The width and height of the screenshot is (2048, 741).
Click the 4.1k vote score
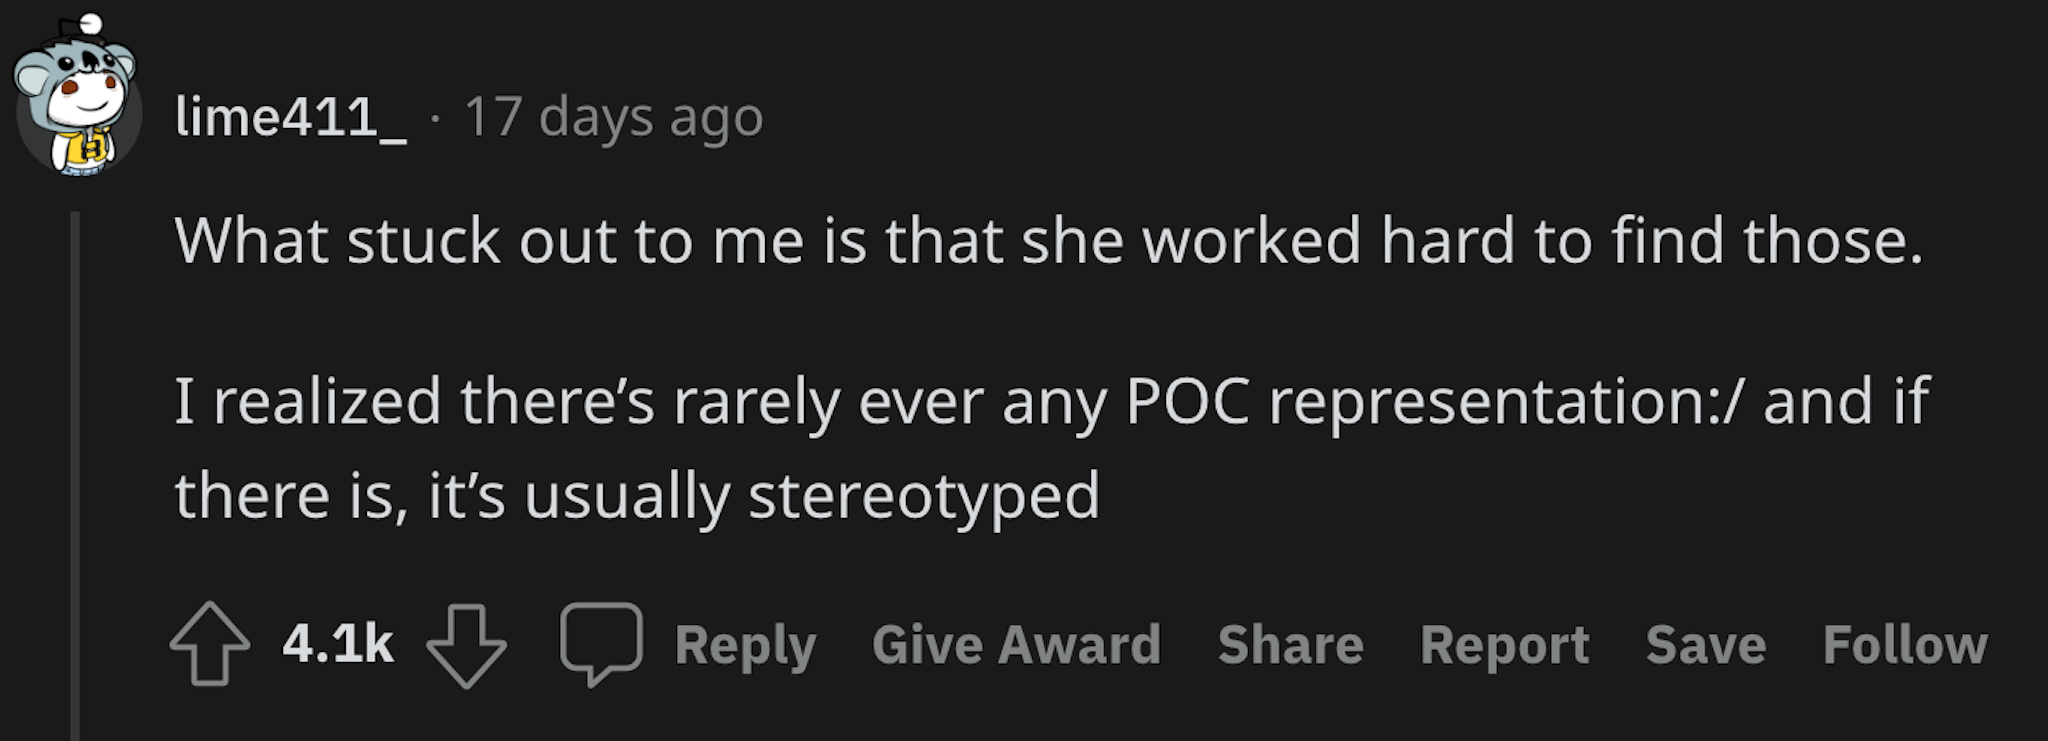[338, 644]
